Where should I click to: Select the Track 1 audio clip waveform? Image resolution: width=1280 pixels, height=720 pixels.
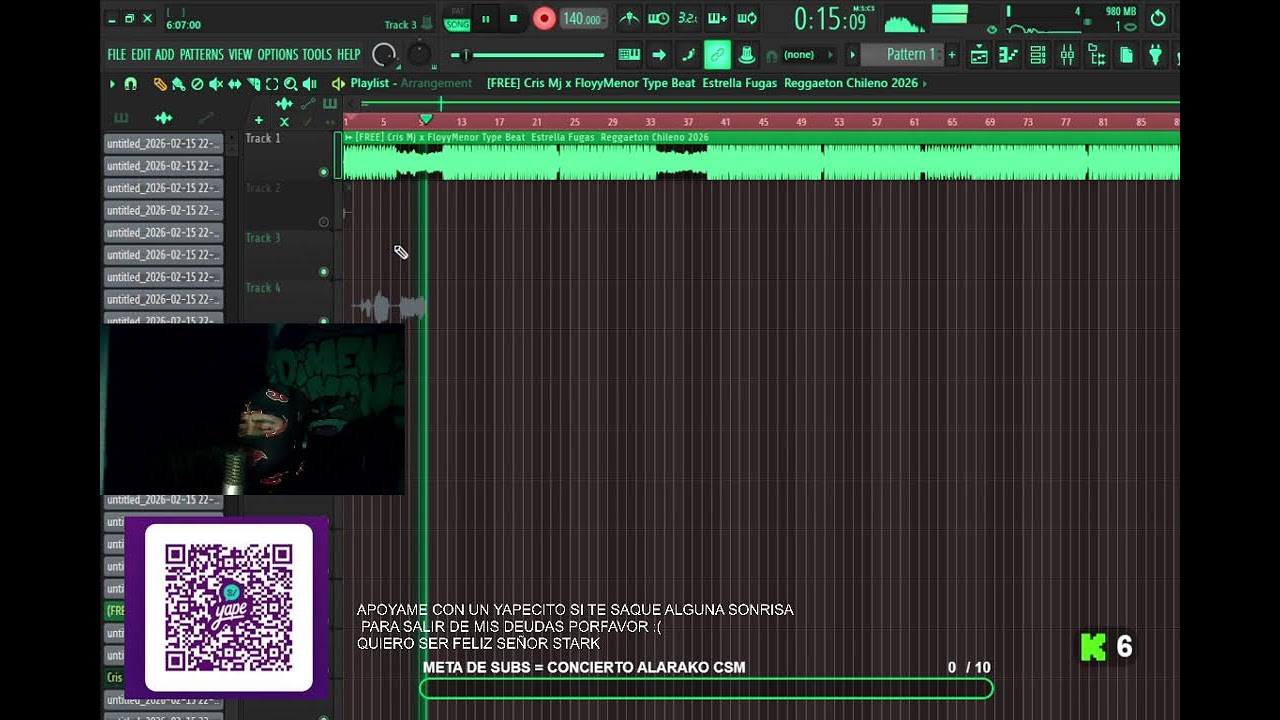point(761,162)
